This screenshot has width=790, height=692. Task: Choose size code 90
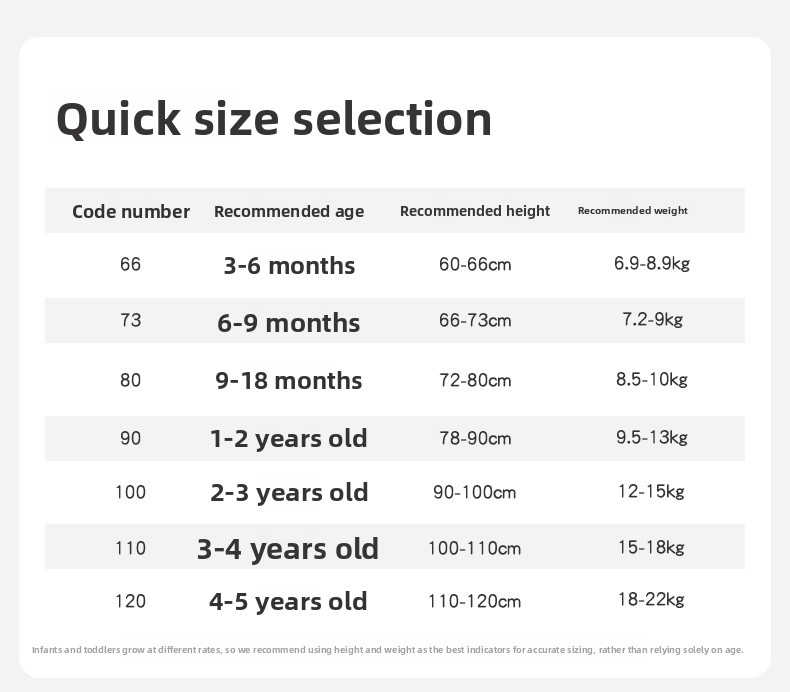click(x=130, y=438)
